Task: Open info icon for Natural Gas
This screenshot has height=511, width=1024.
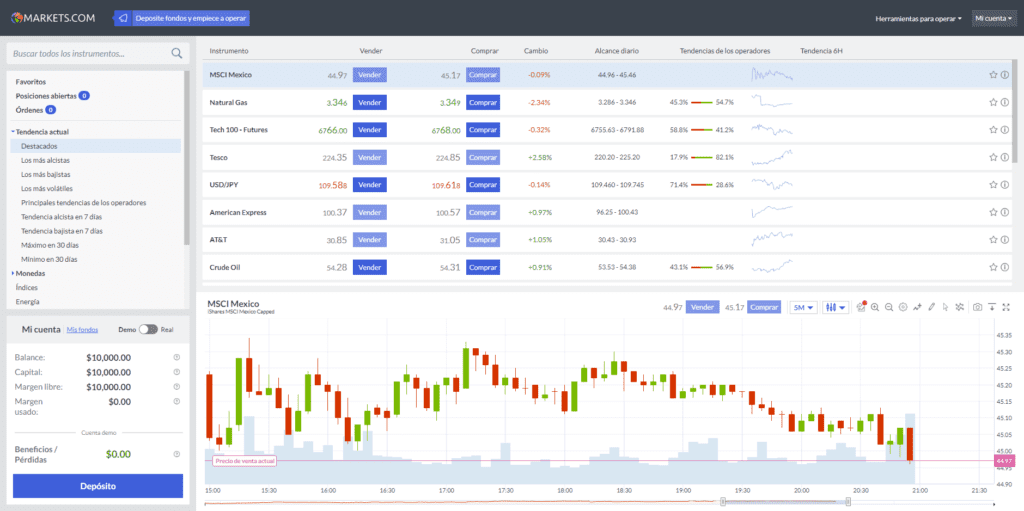Action: pos(1004,103)
